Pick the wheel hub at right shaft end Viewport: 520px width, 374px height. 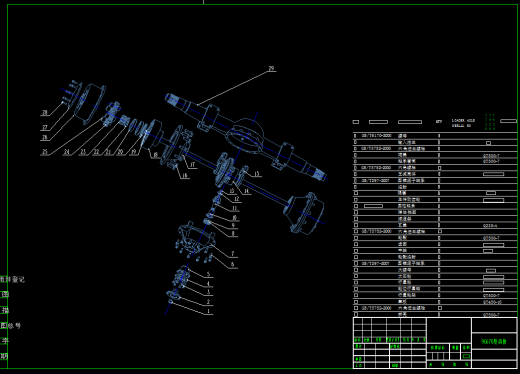tap(304, 213)
